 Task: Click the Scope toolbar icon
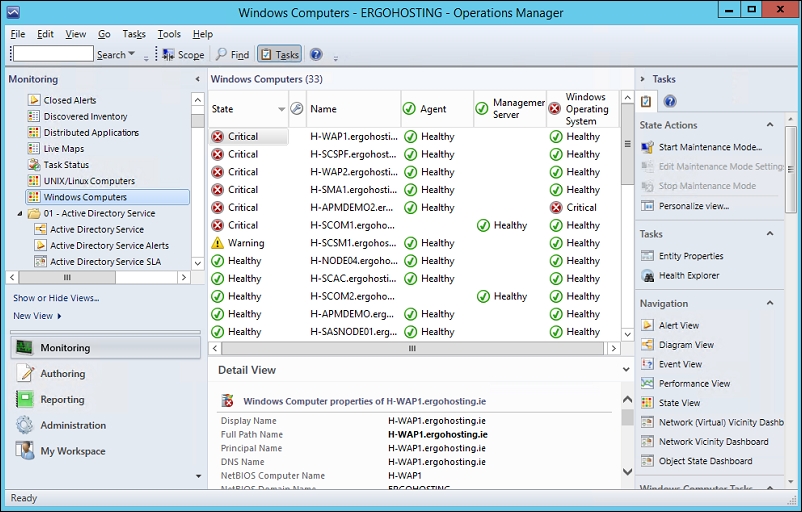click(x=168, y=54)
